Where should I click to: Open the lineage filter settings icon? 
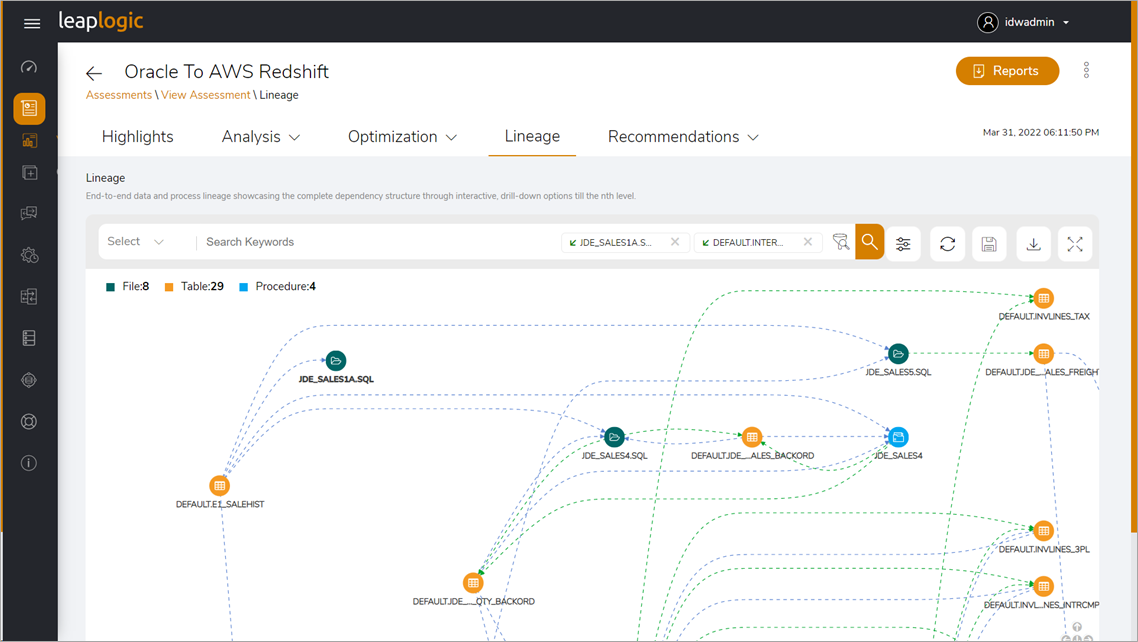903,243
